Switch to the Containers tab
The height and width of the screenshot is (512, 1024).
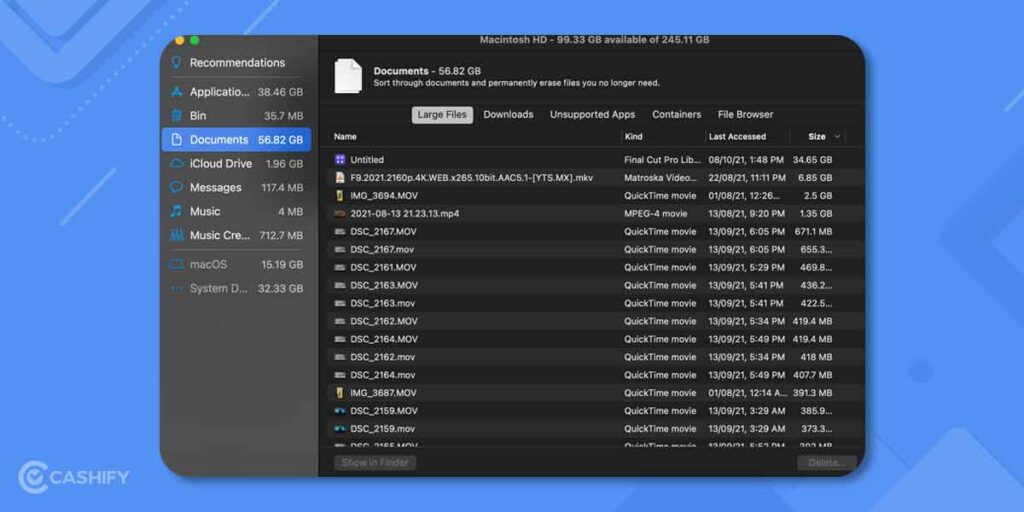677,114
